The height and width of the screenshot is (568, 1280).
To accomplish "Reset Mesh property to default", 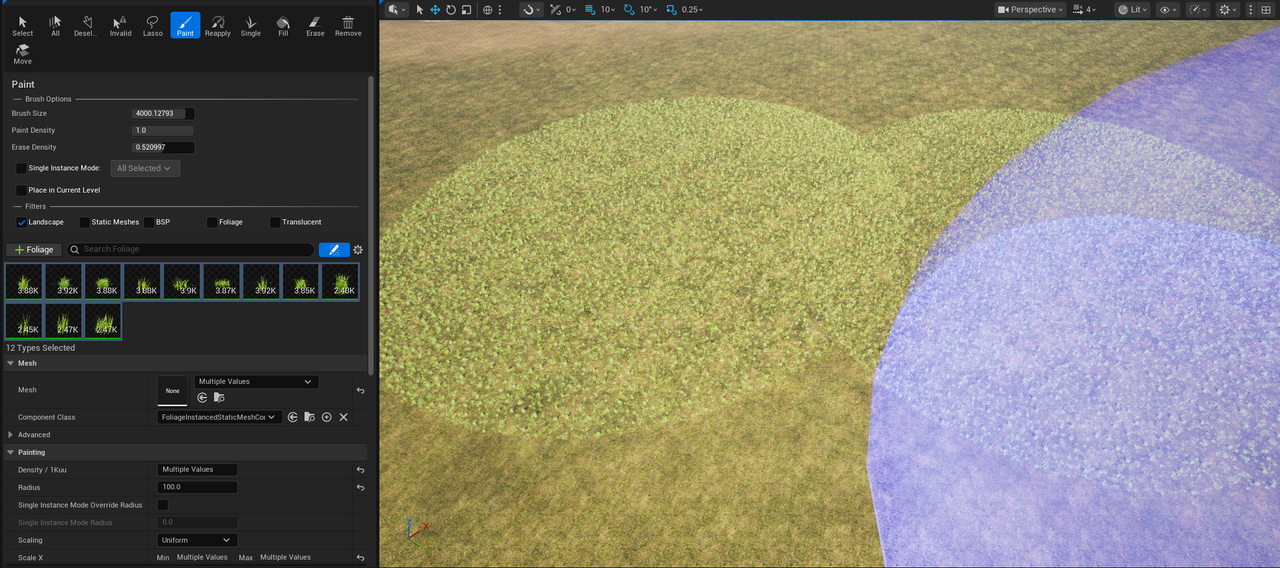I will click(x=360, y=390).
